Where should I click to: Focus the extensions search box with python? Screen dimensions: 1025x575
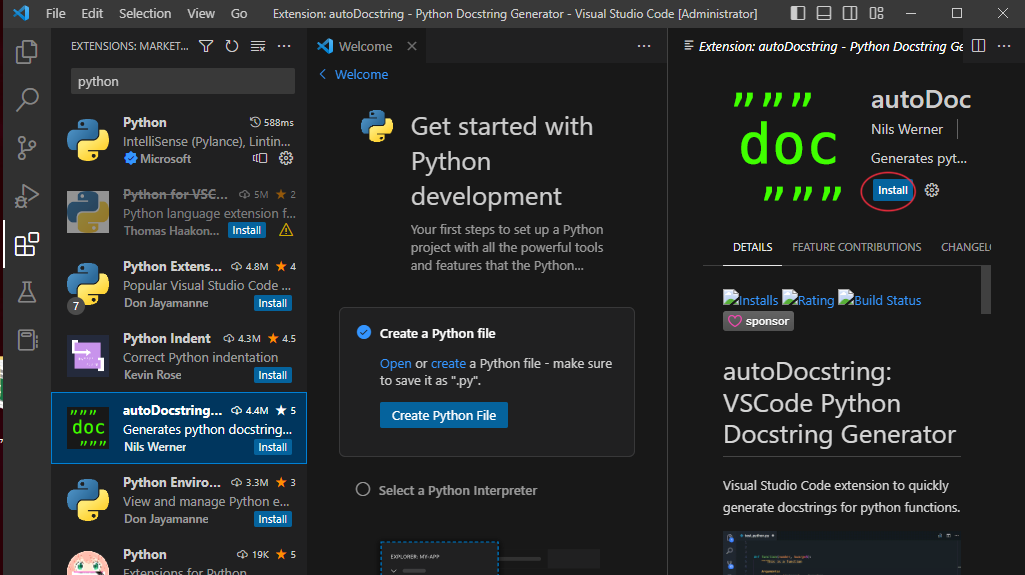(x=183, y=82)
